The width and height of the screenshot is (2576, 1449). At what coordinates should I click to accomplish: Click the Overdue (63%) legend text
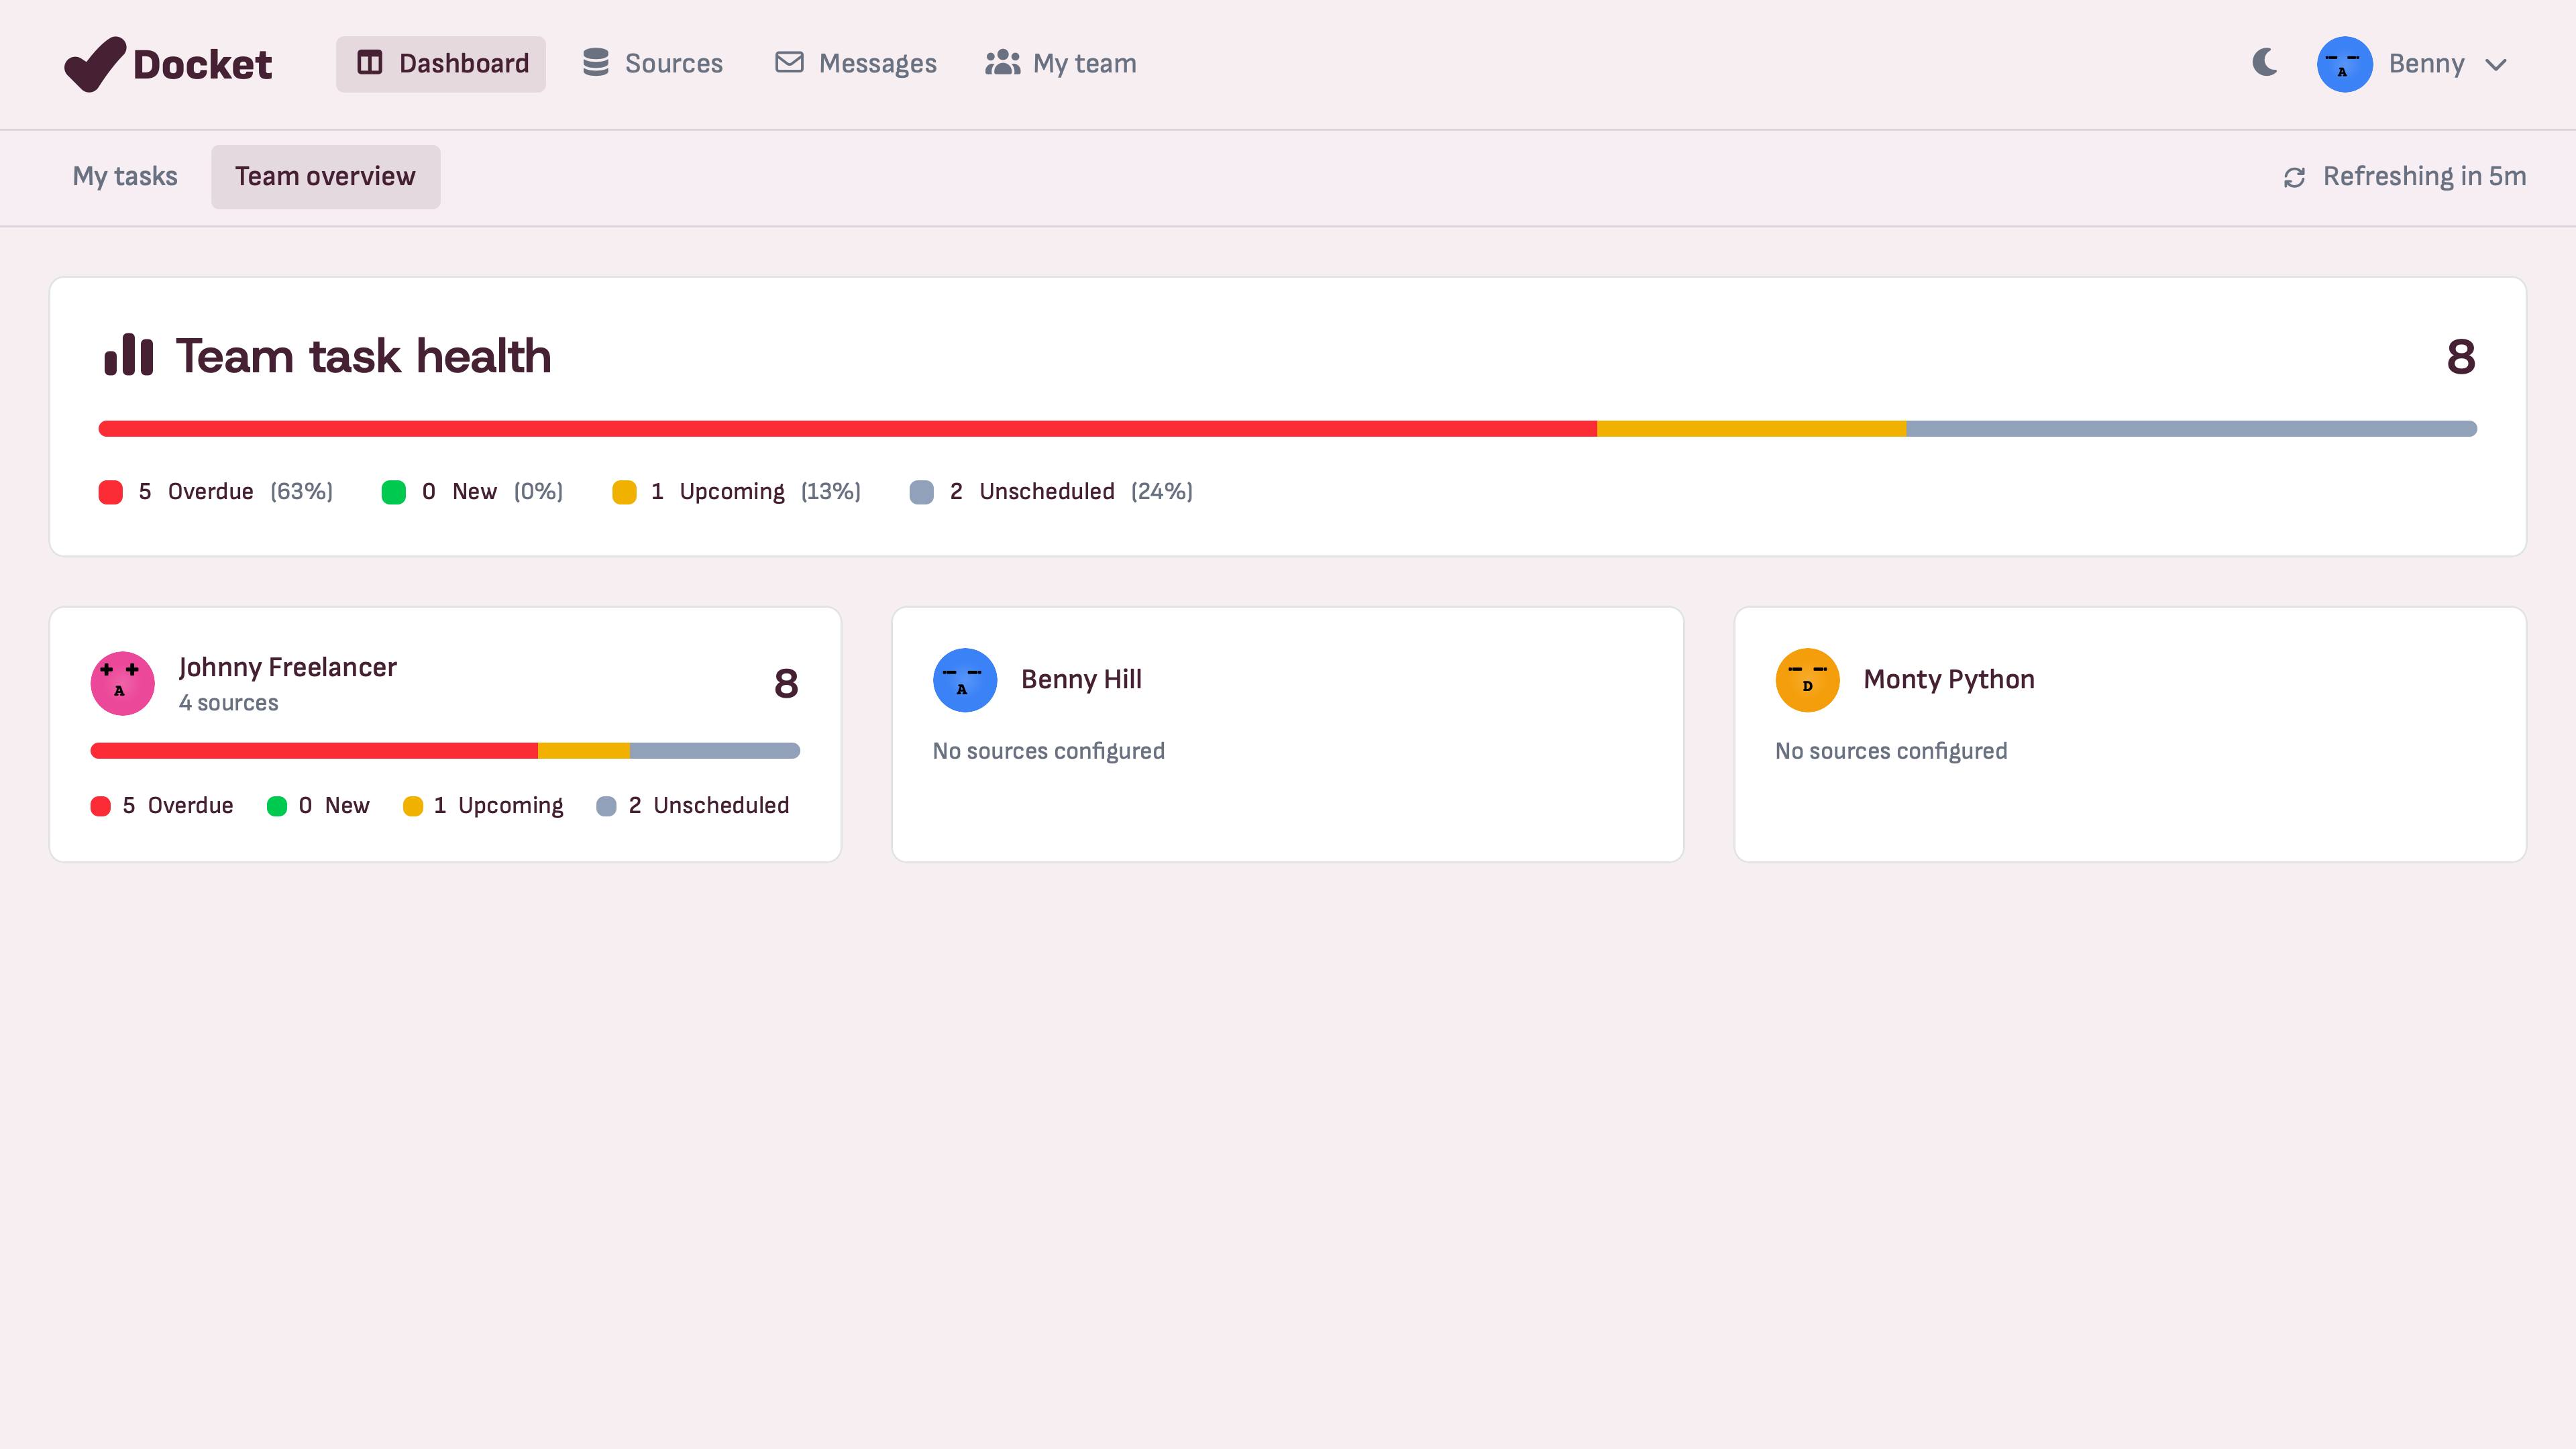pos(250,492)
